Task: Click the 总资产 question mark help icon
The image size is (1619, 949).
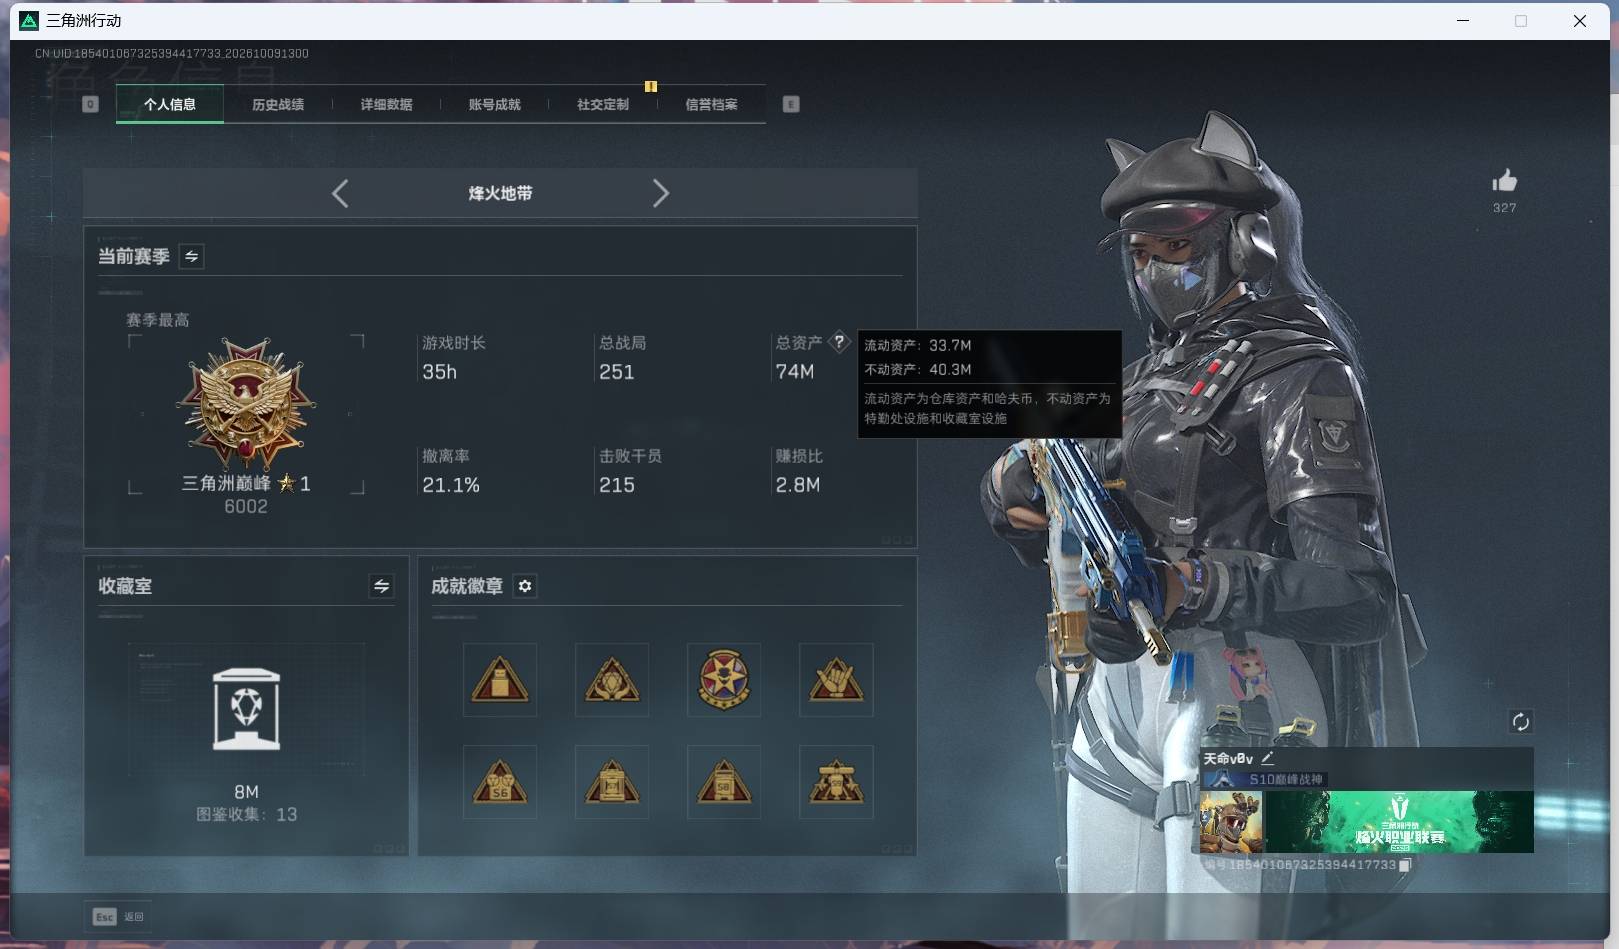Action: pos(839,341)
